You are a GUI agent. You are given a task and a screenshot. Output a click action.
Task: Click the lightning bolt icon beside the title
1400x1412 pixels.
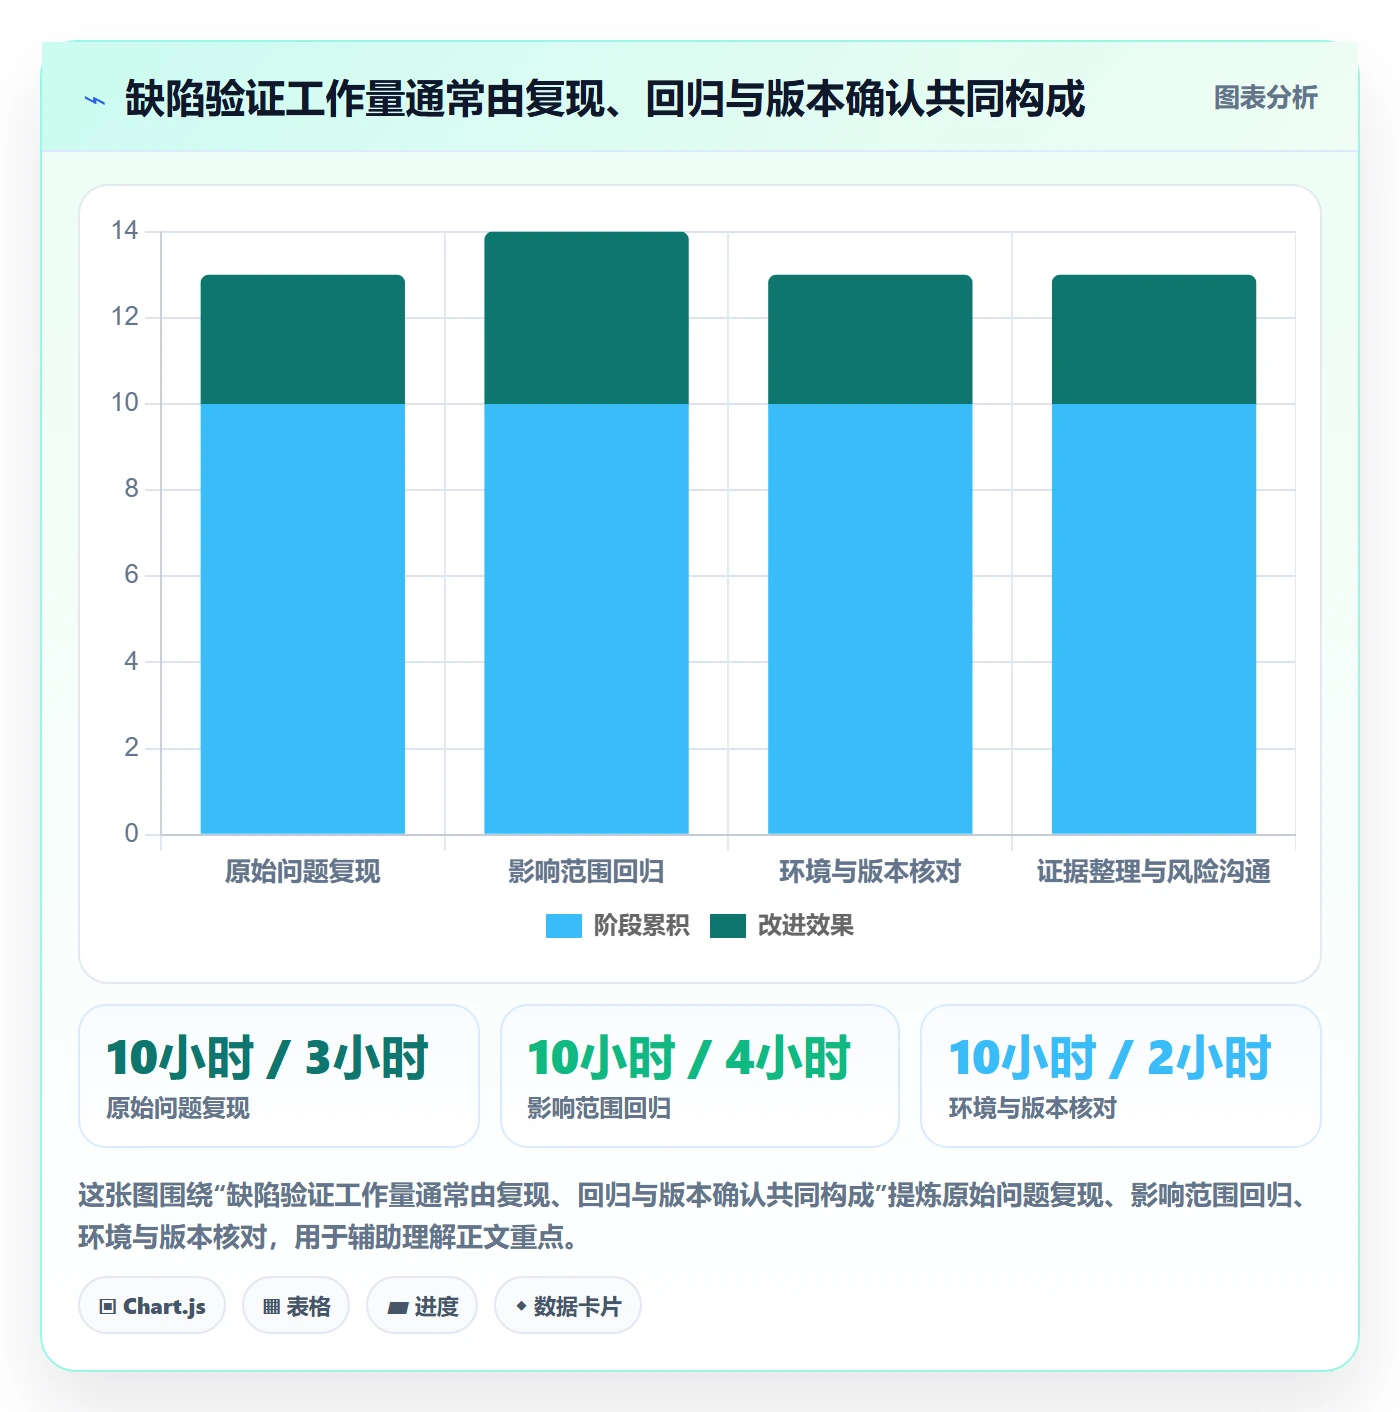pyautogui.click(x=95, y=100)
